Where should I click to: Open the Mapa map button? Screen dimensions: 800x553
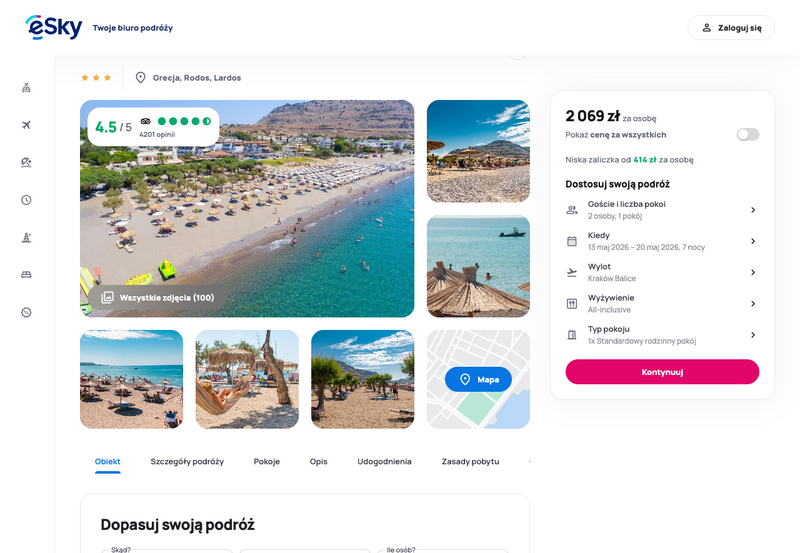478,380
